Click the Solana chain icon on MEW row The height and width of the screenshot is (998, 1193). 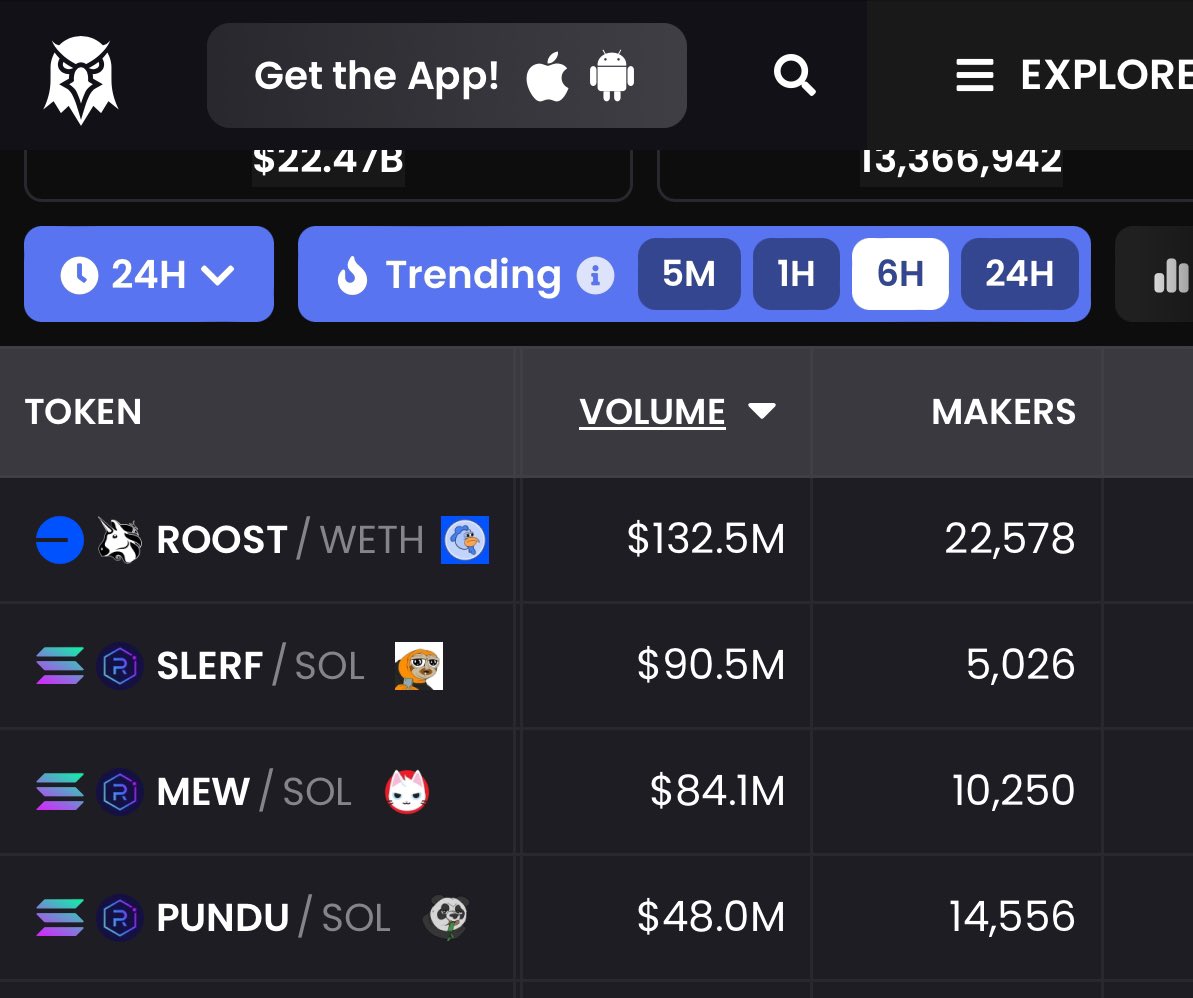60,792
